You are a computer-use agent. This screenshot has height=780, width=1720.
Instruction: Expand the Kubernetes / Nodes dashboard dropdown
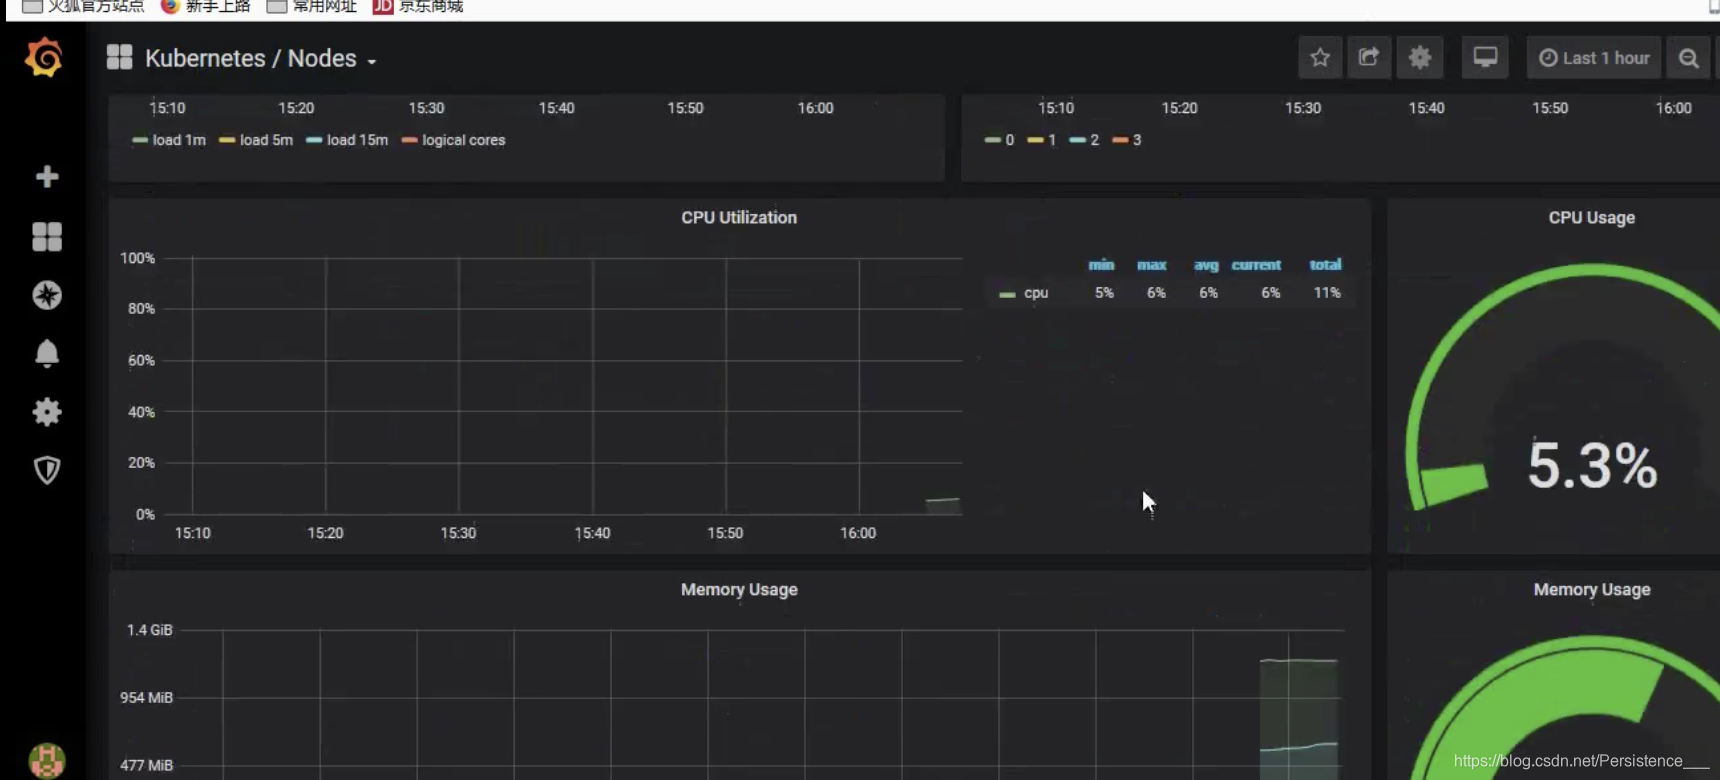pos(260,58)
